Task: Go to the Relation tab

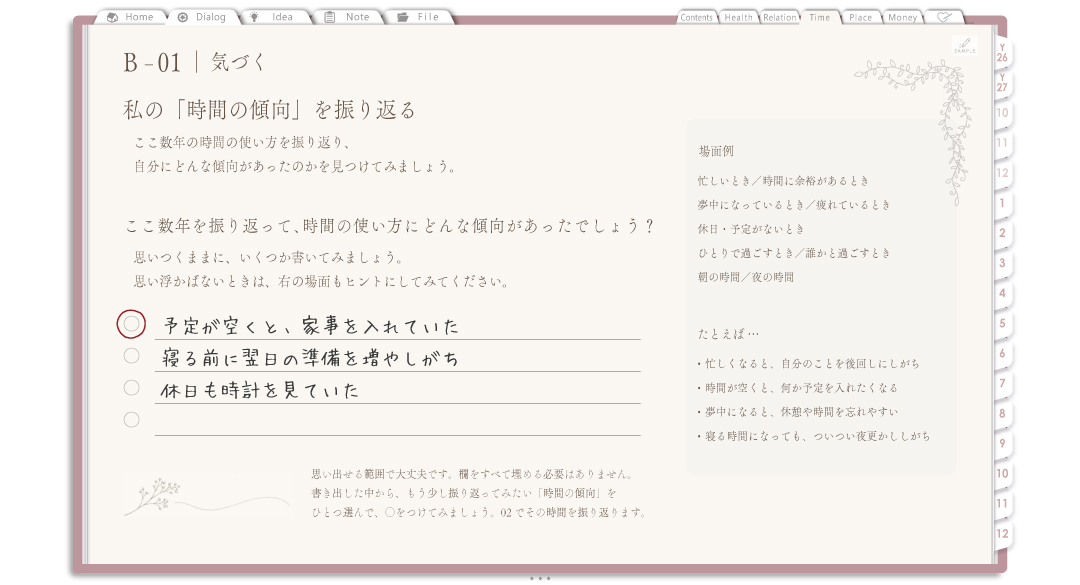Action: 780,17
